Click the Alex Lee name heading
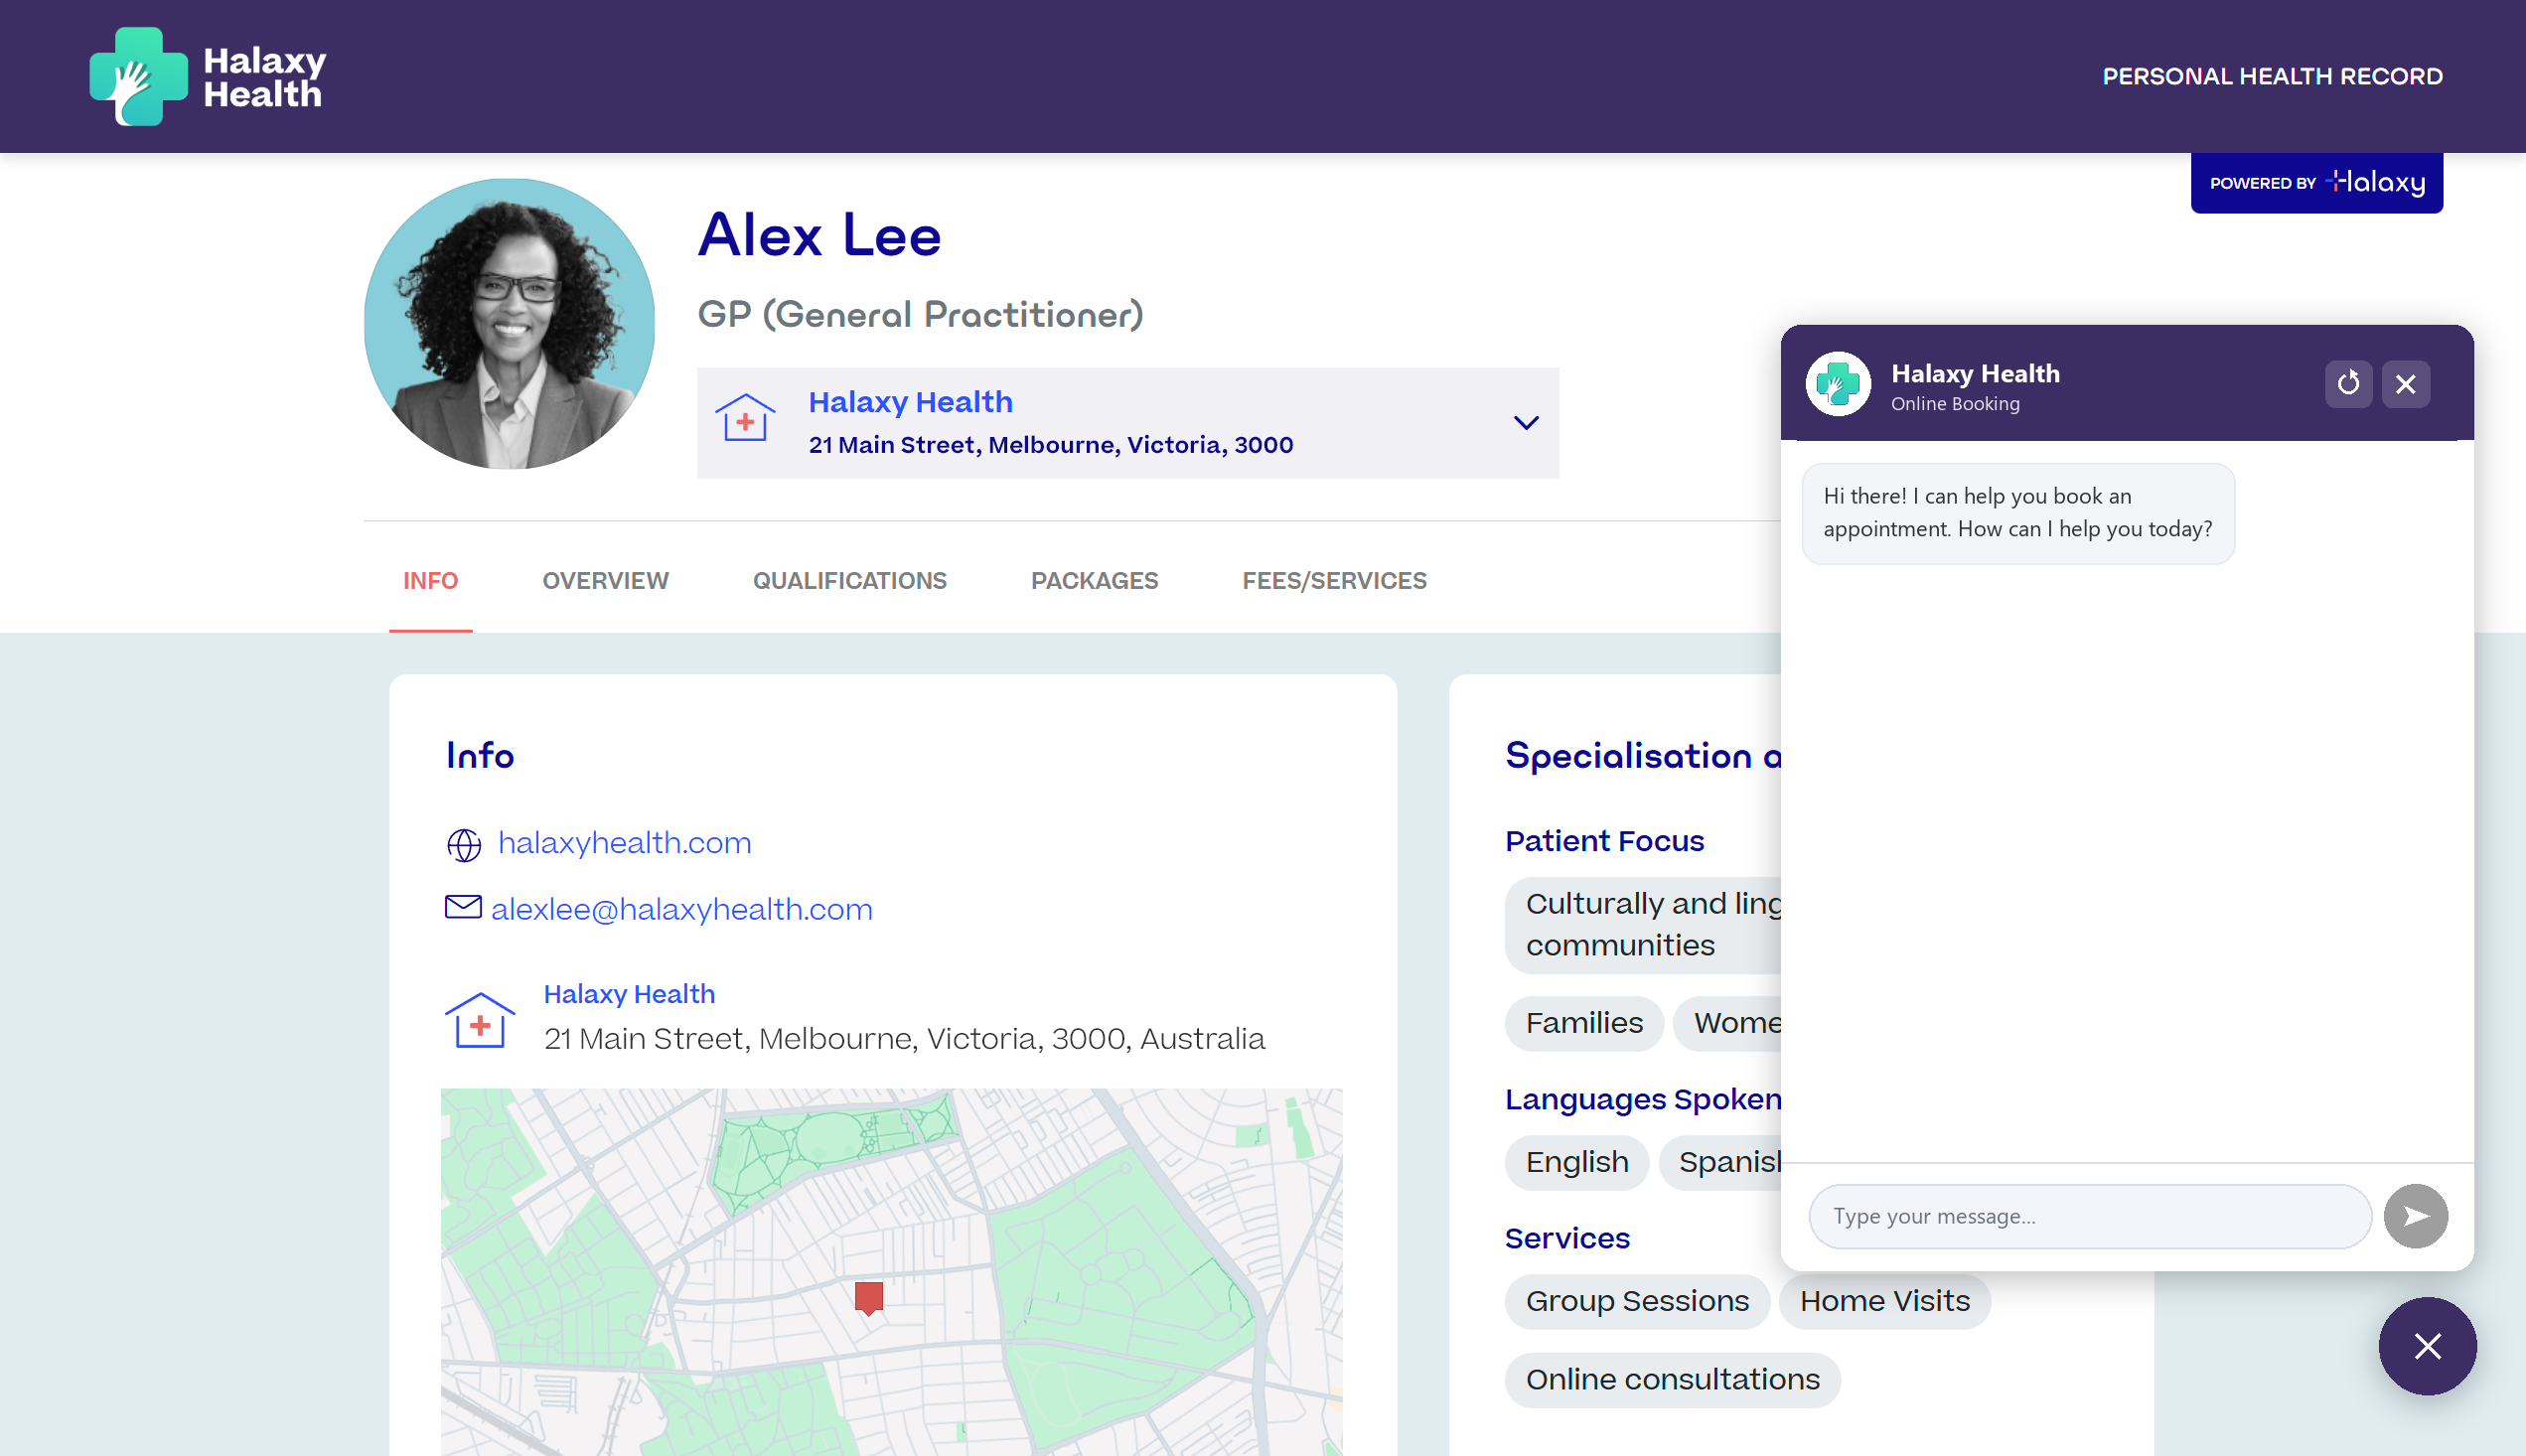The width and height of the screenshot is (2526, 1456). coord(819,235)
